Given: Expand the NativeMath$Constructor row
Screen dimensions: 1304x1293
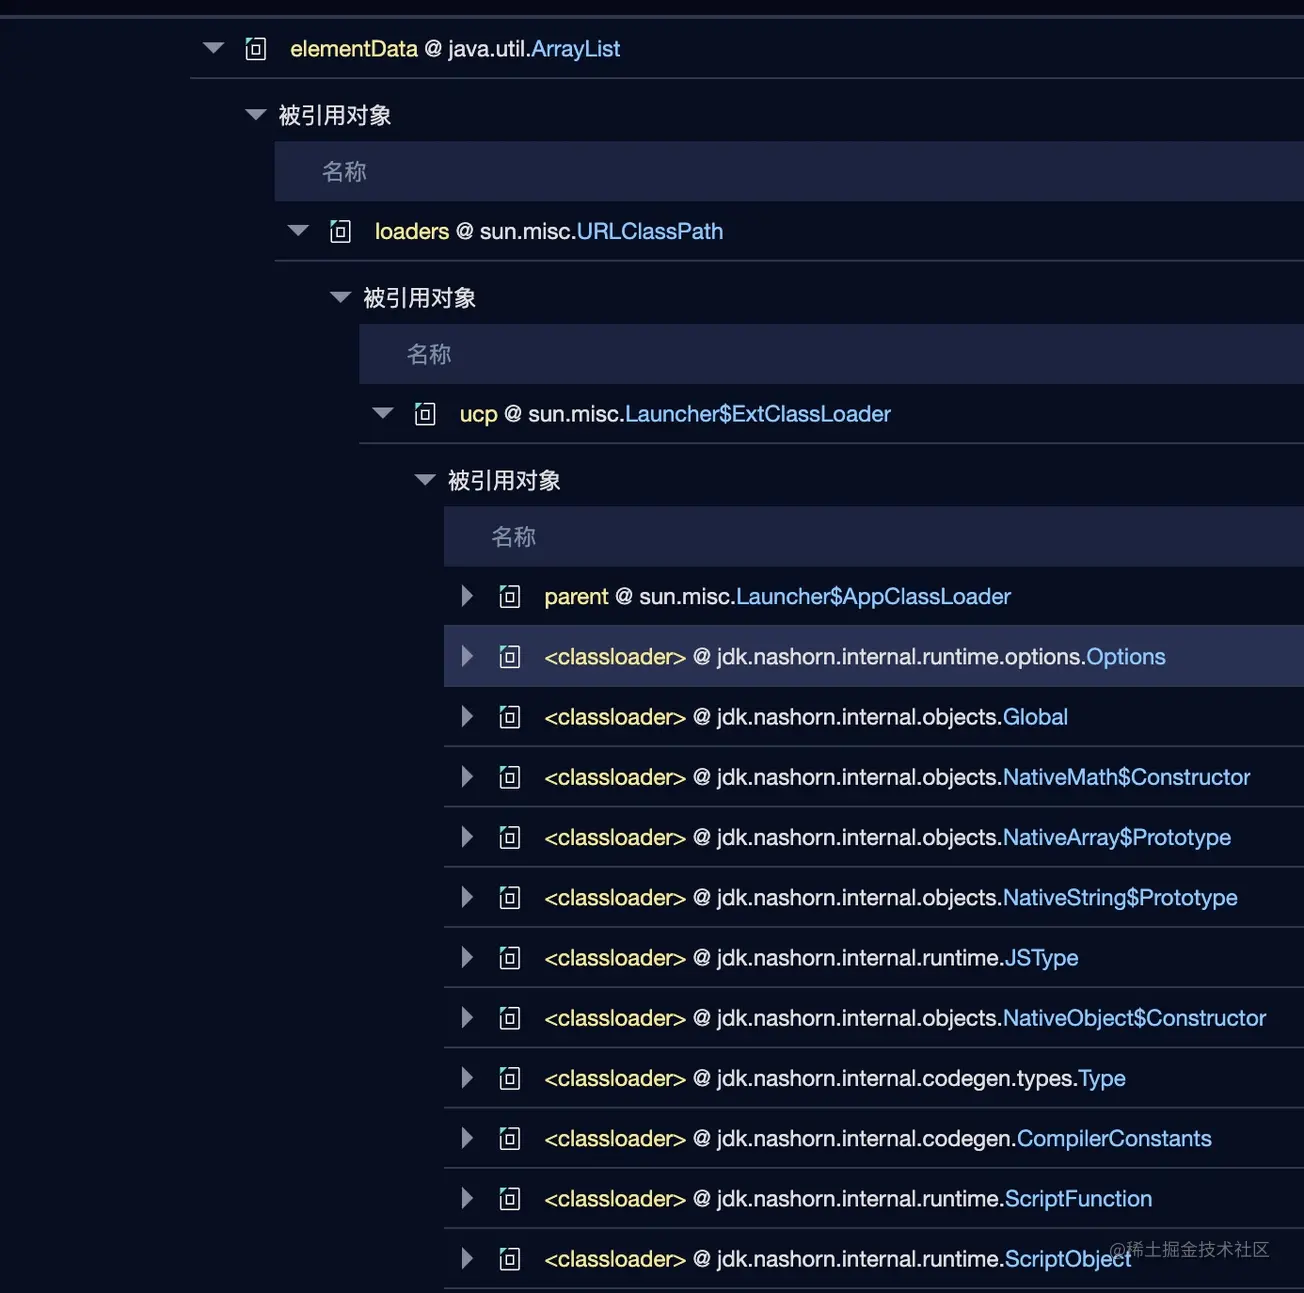Looking at the screenshot, I should [467, 777].
